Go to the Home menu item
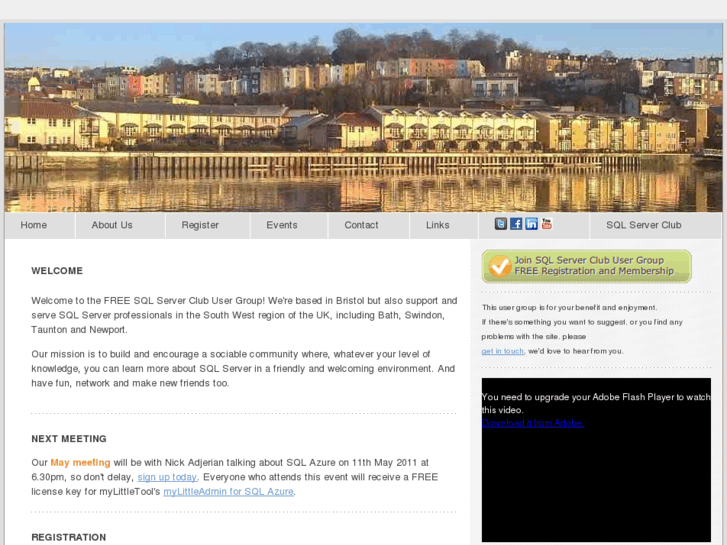727x545 pixels. coord(33,225)
